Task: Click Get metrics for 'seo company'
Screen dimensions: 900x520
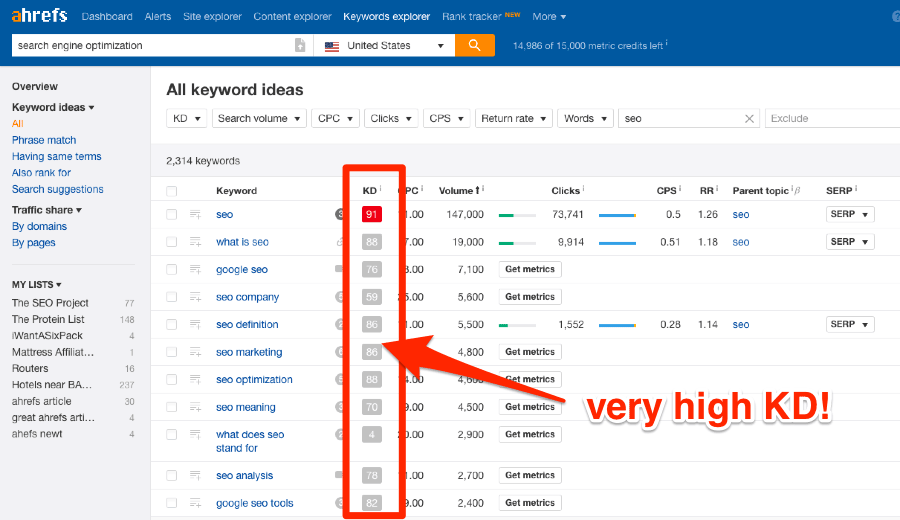Action: click(530, 297)
